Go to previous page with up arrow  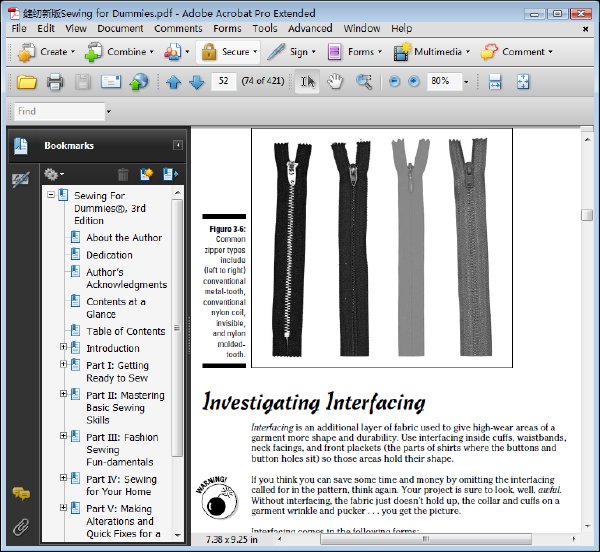pyautogui.click(x=174, y=82)
